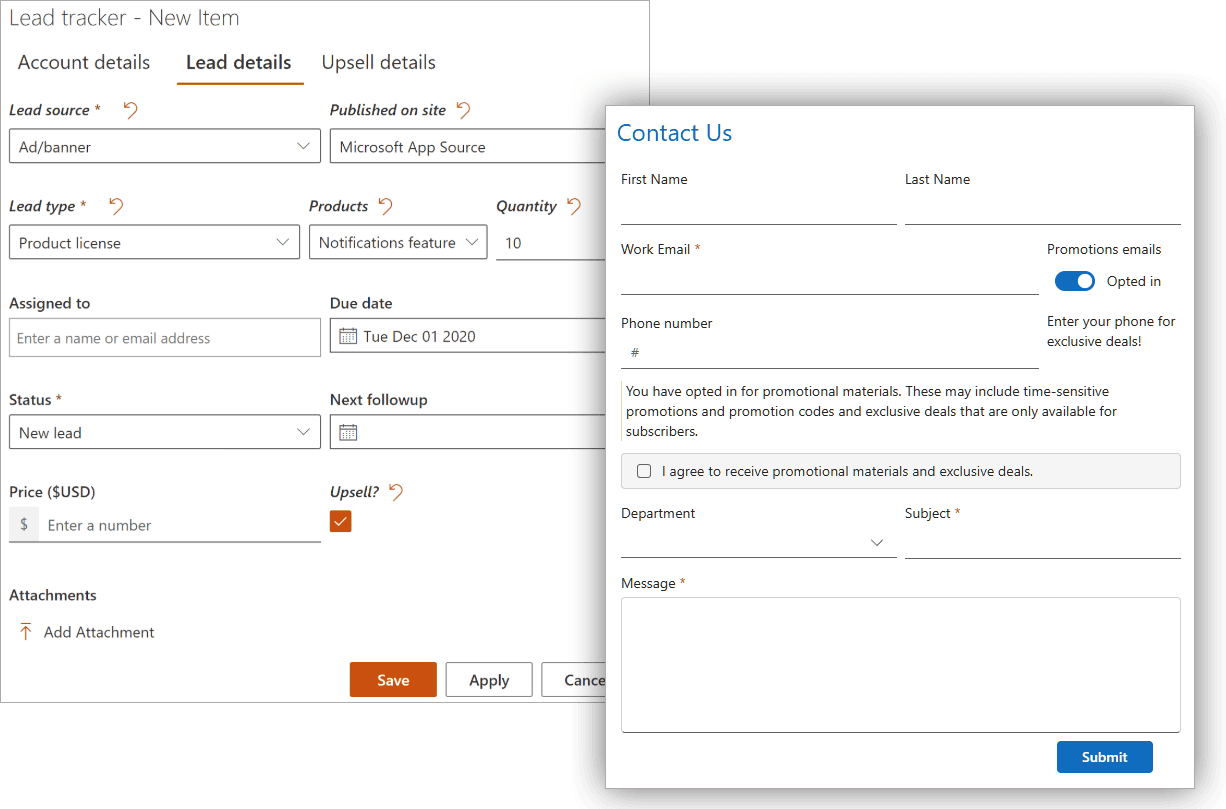
Task: Reset Quantity using its undo icon
Action: click(573, 206)
